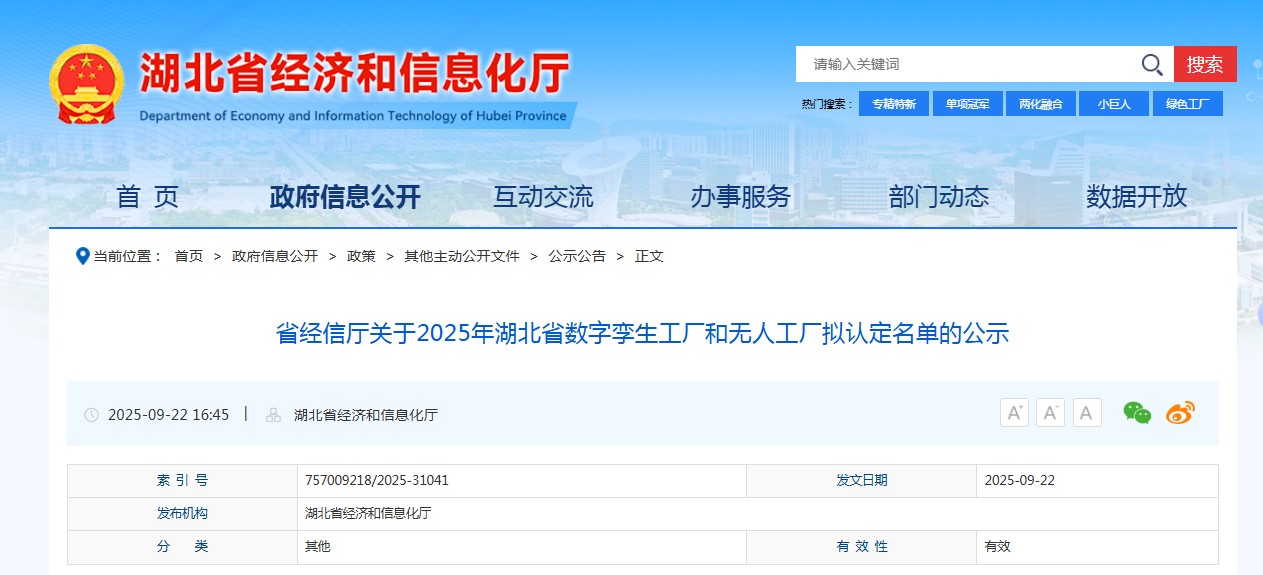
Task: Go to 政府信息公开 in breadcrumb
Action: [275, 256]
